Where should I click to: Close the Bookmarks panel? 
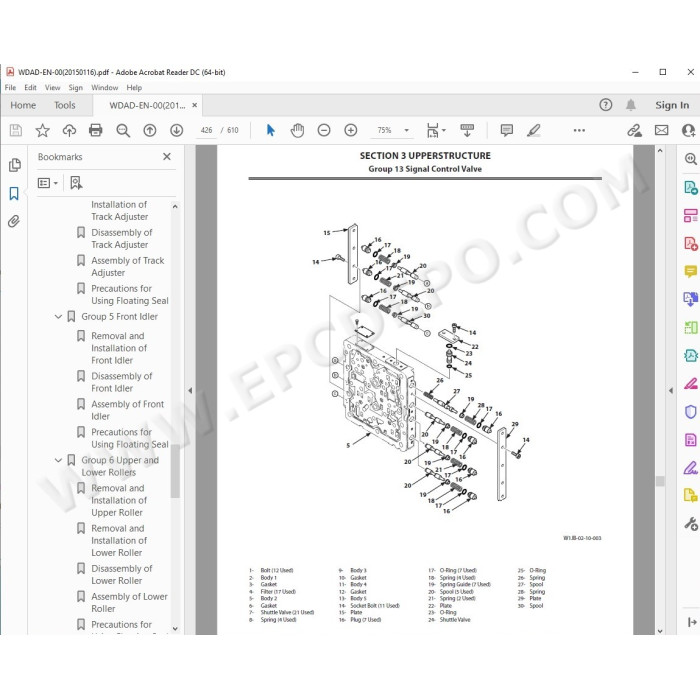pyautogui.click(x=167, y=157)
